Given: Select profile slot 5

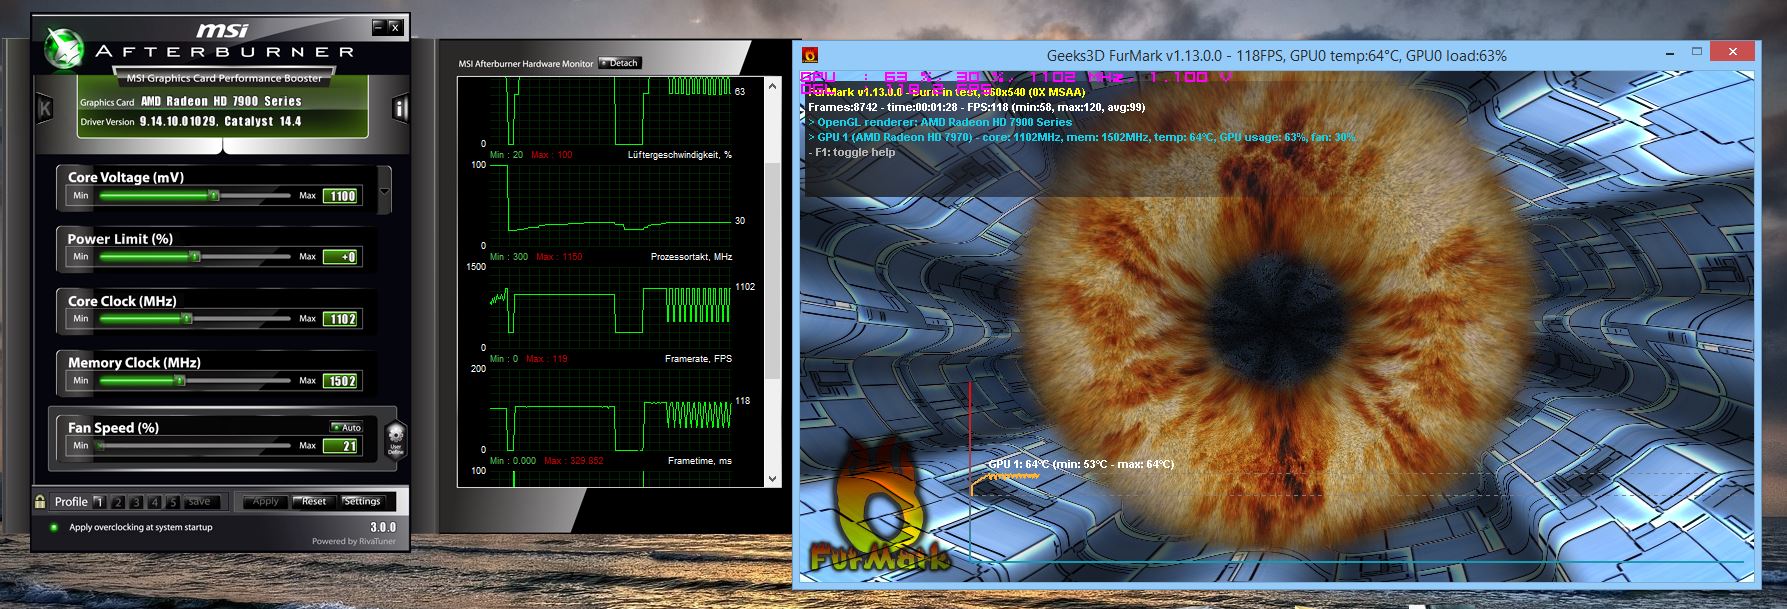Looking at the screenshot, I should 173,502.
